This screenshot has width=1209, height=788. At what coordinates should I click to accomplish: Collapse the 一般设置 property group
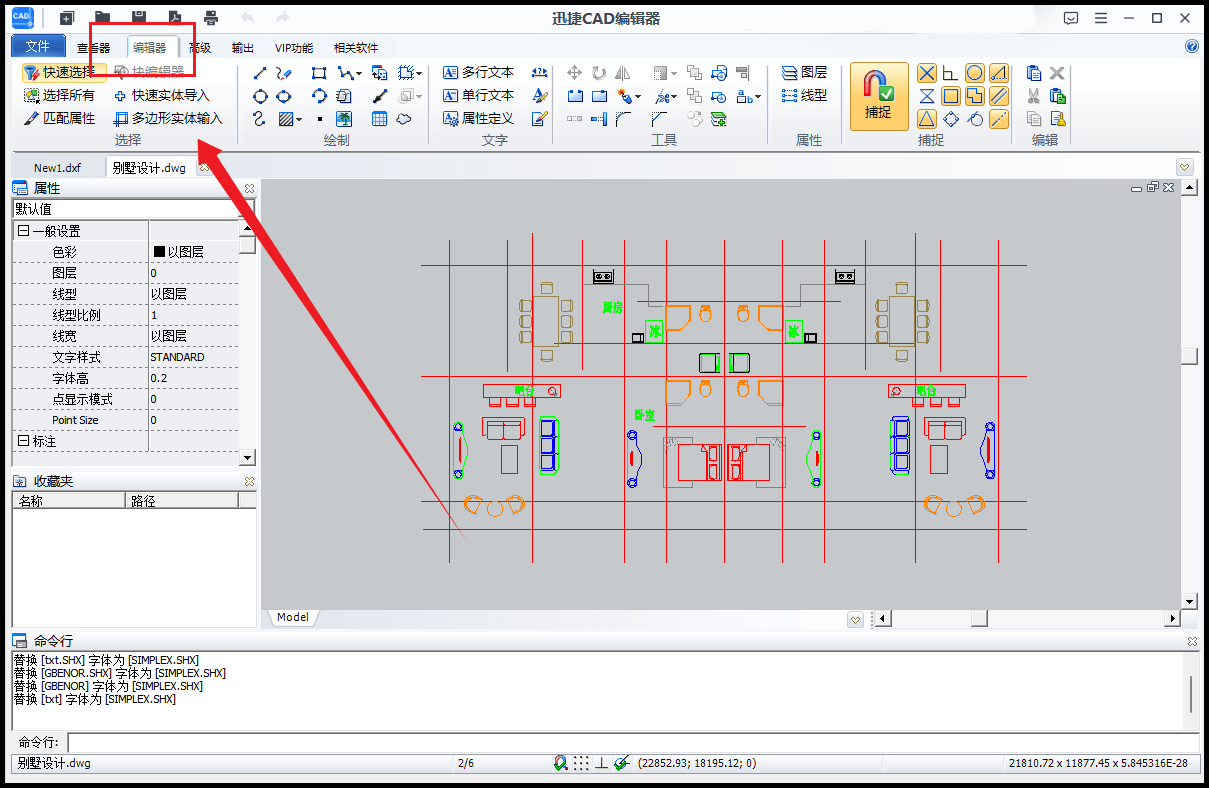(24, 231)
